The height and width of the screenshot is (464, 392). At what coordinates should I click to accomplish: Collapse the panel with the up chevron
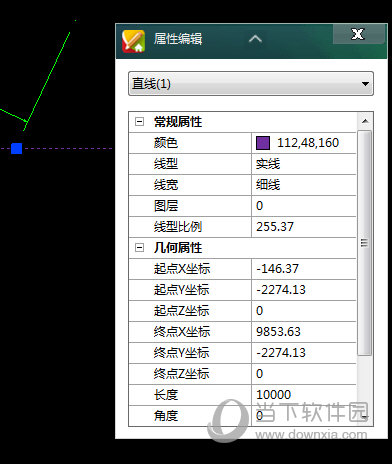(x=255, y=39)
